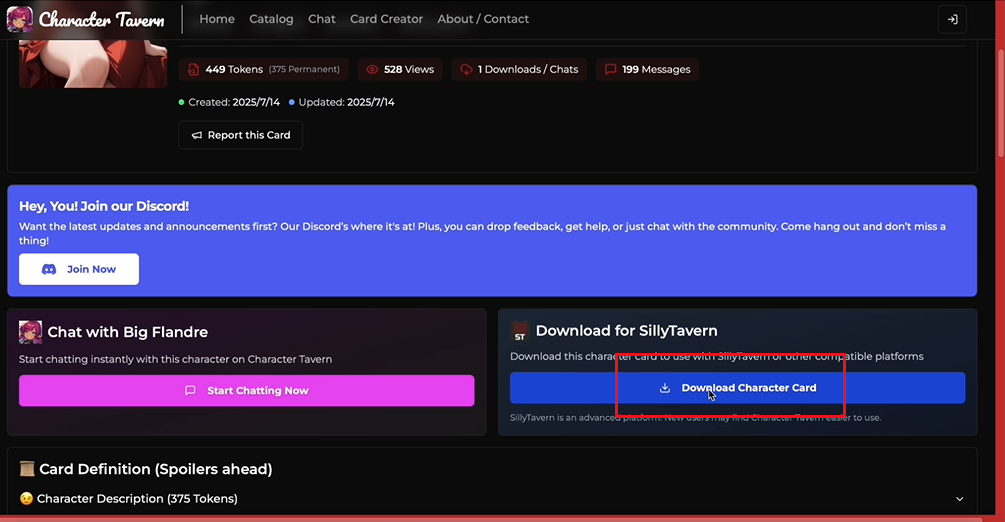The height and width of the screenshot is (522, 1005).
Task: Click the SillyTavern ST icon
Action: tap(519, 331)
